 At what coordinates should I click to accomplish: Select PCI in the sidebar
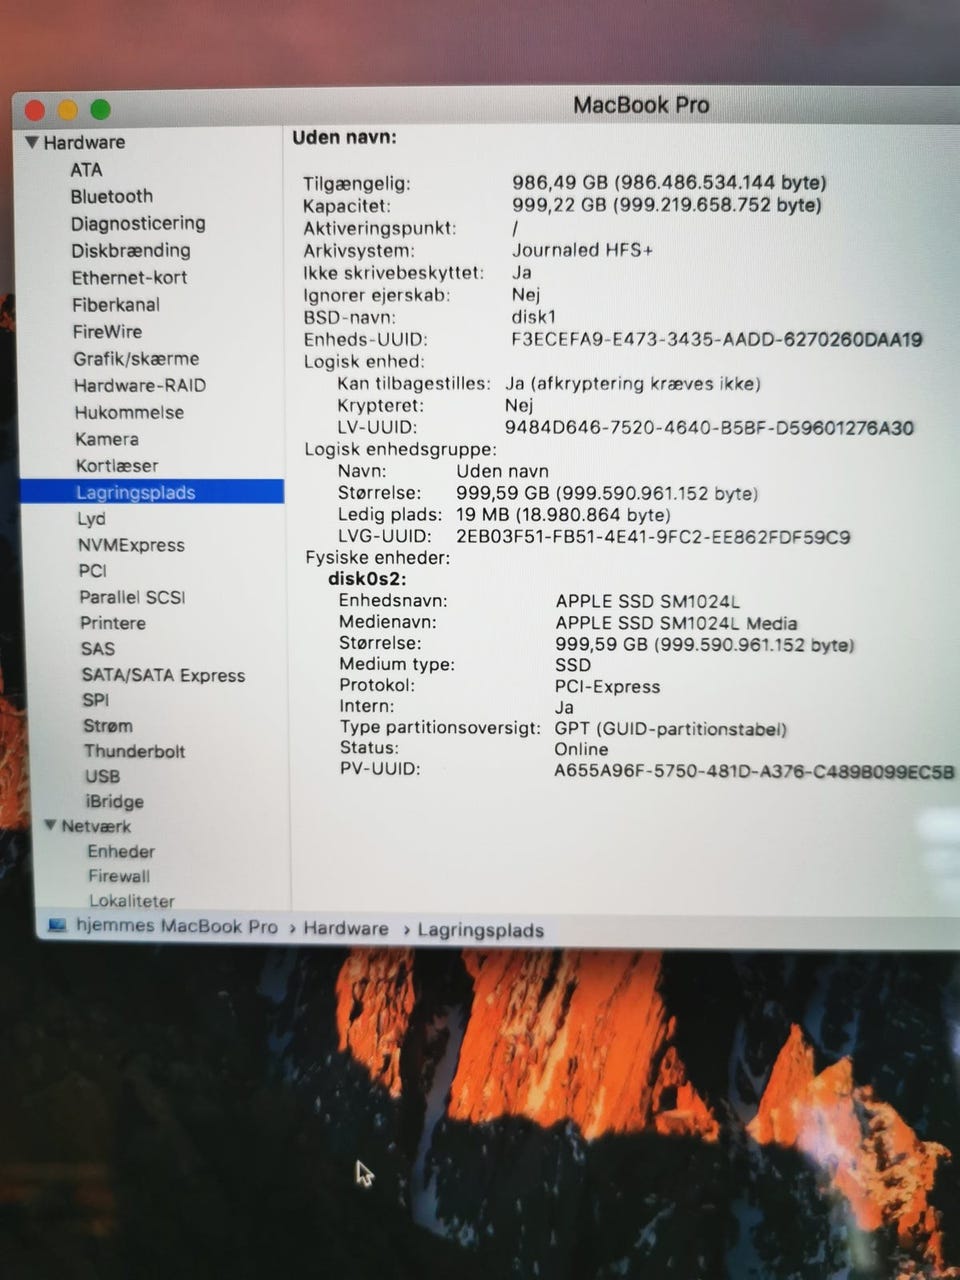(92, 571)
